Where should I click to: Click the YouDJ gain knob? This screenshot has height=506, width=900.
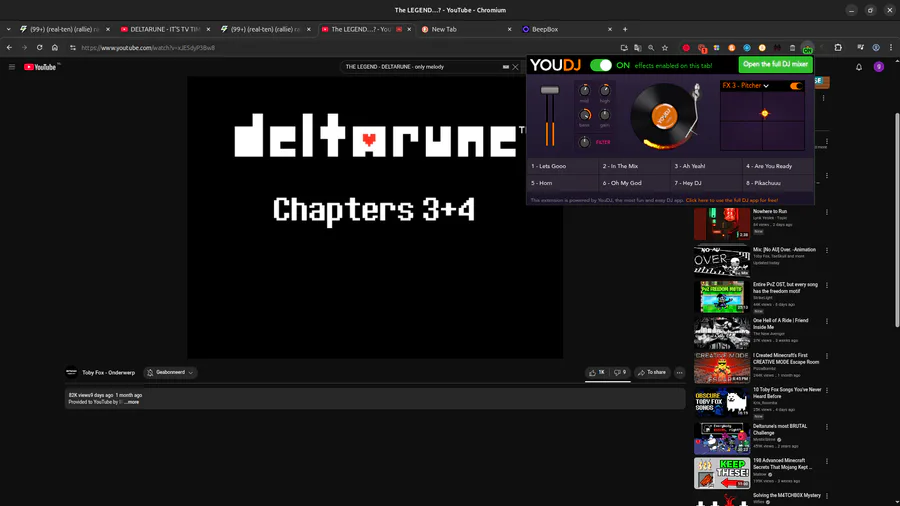tap(605, 115)
